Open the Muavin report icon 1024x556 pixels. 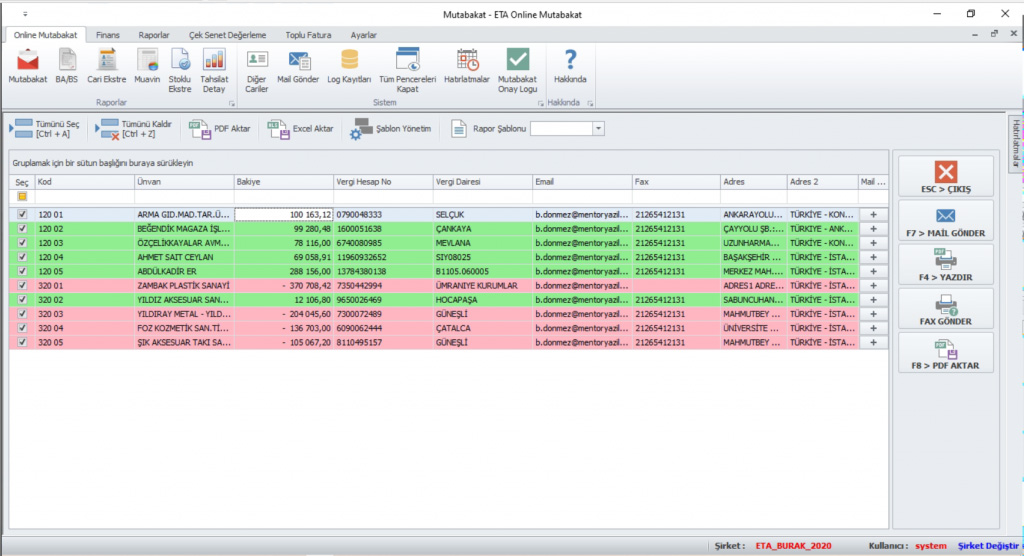coord(147,67)
